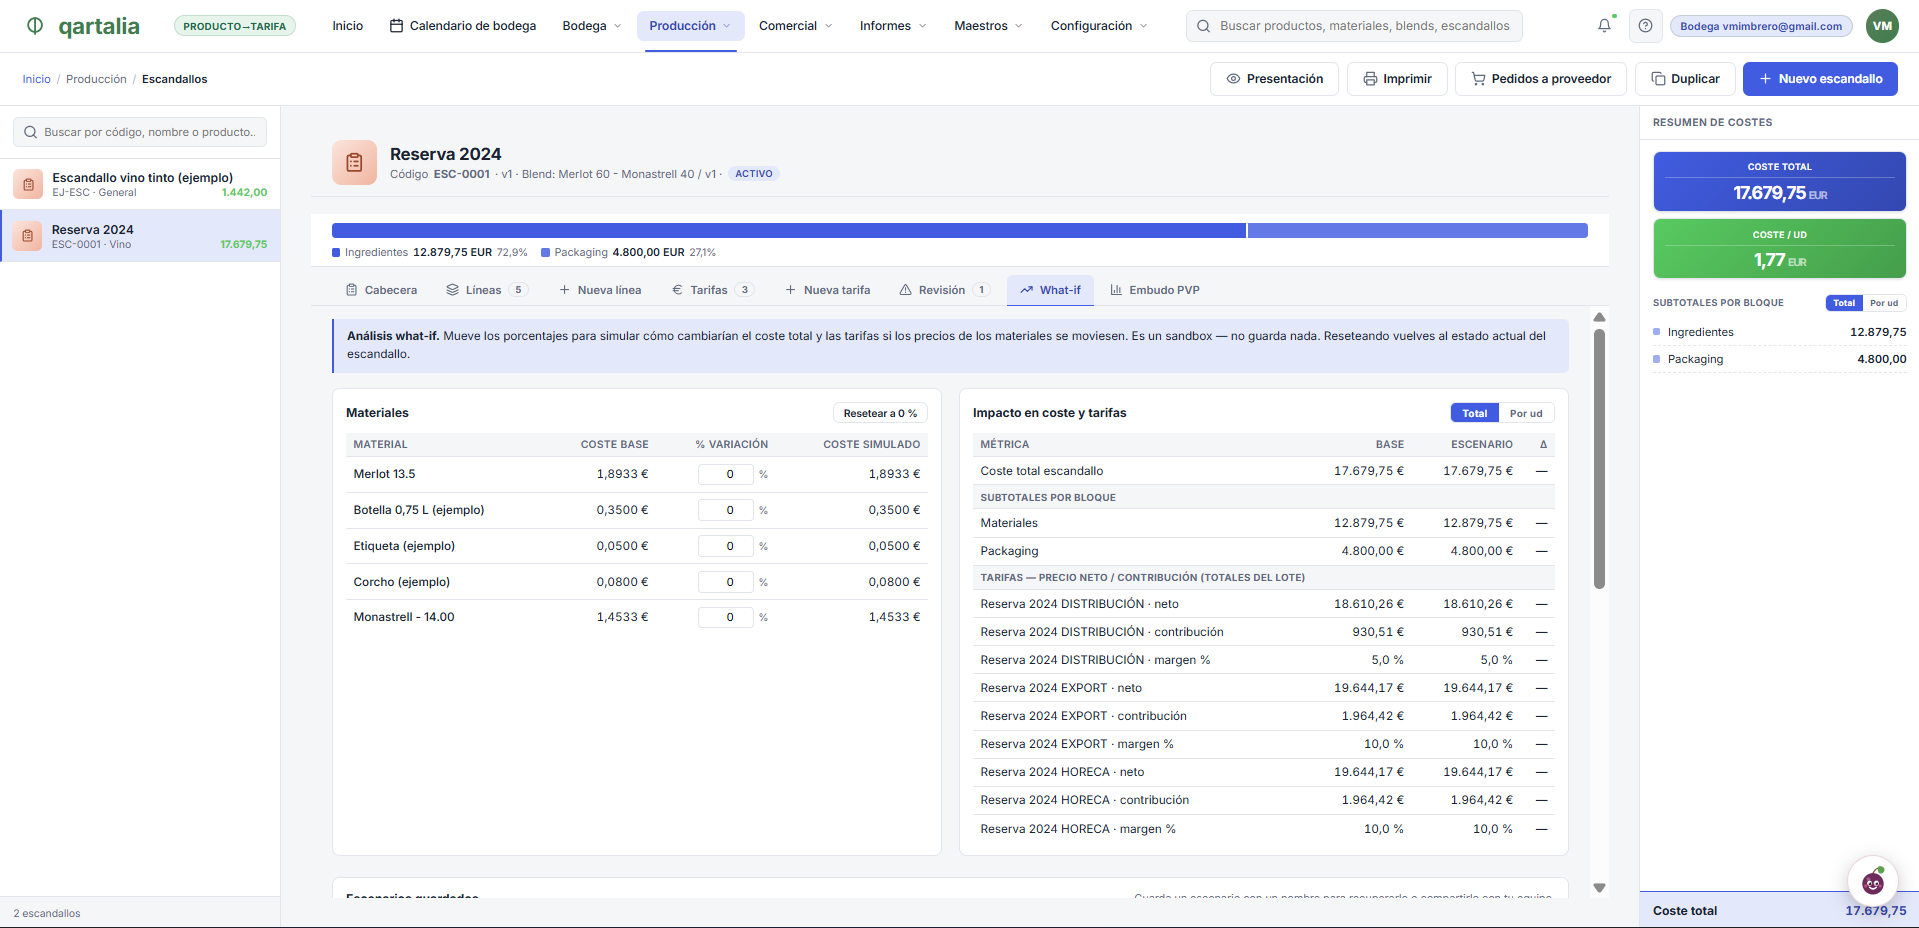Click the euro icon on the Tarifas tab
Screen dimensions: 1919x928
[x=677, y=290]
